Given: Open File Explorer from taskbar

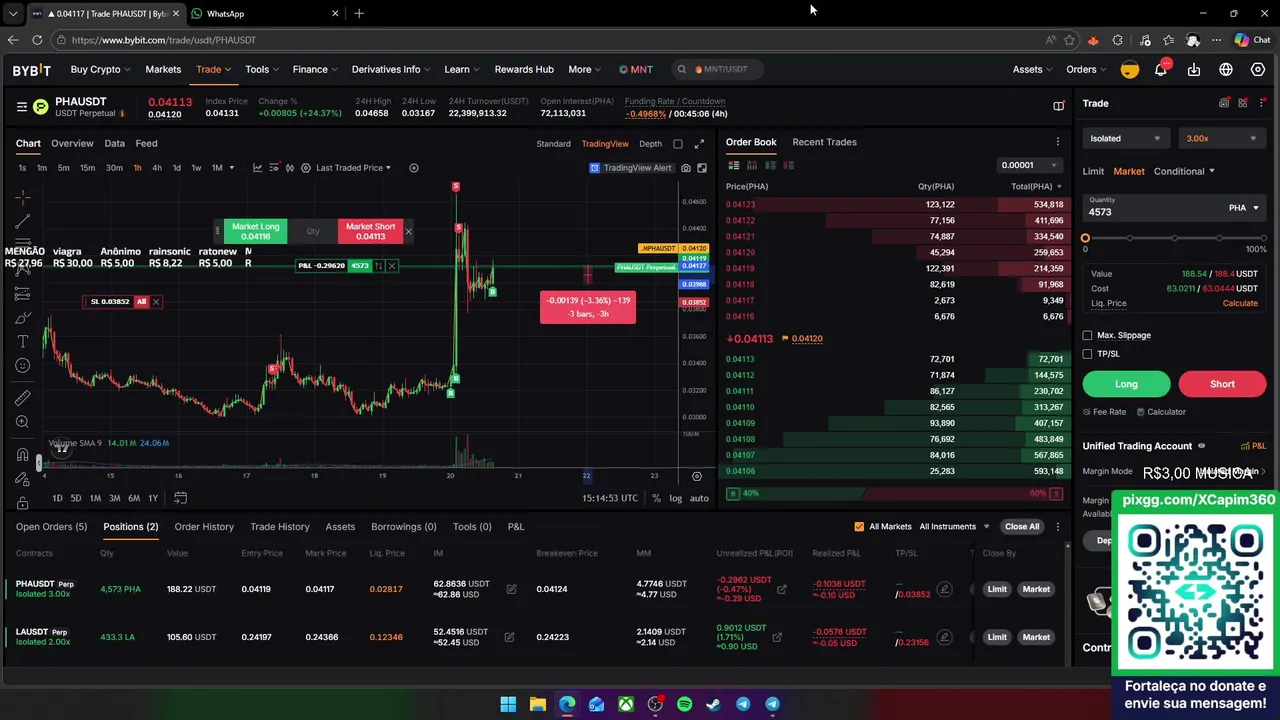Looking at the screenshot, I should coord(537,704).
